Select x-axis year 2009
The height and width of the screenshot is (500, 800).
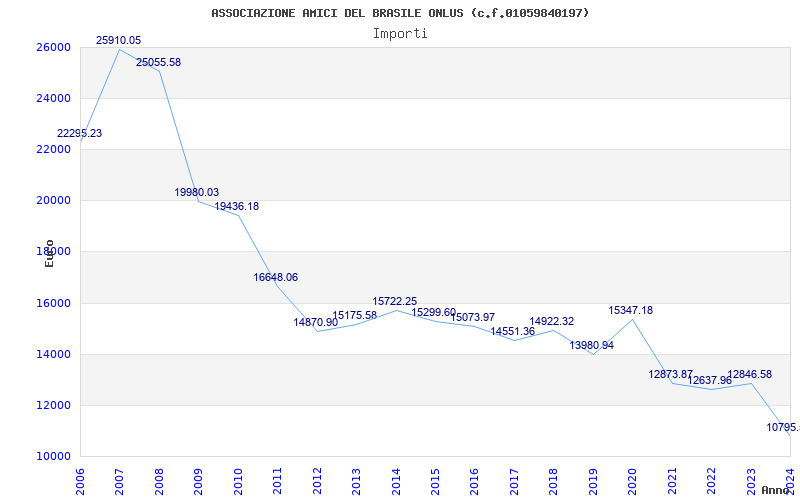coord(198,481)
